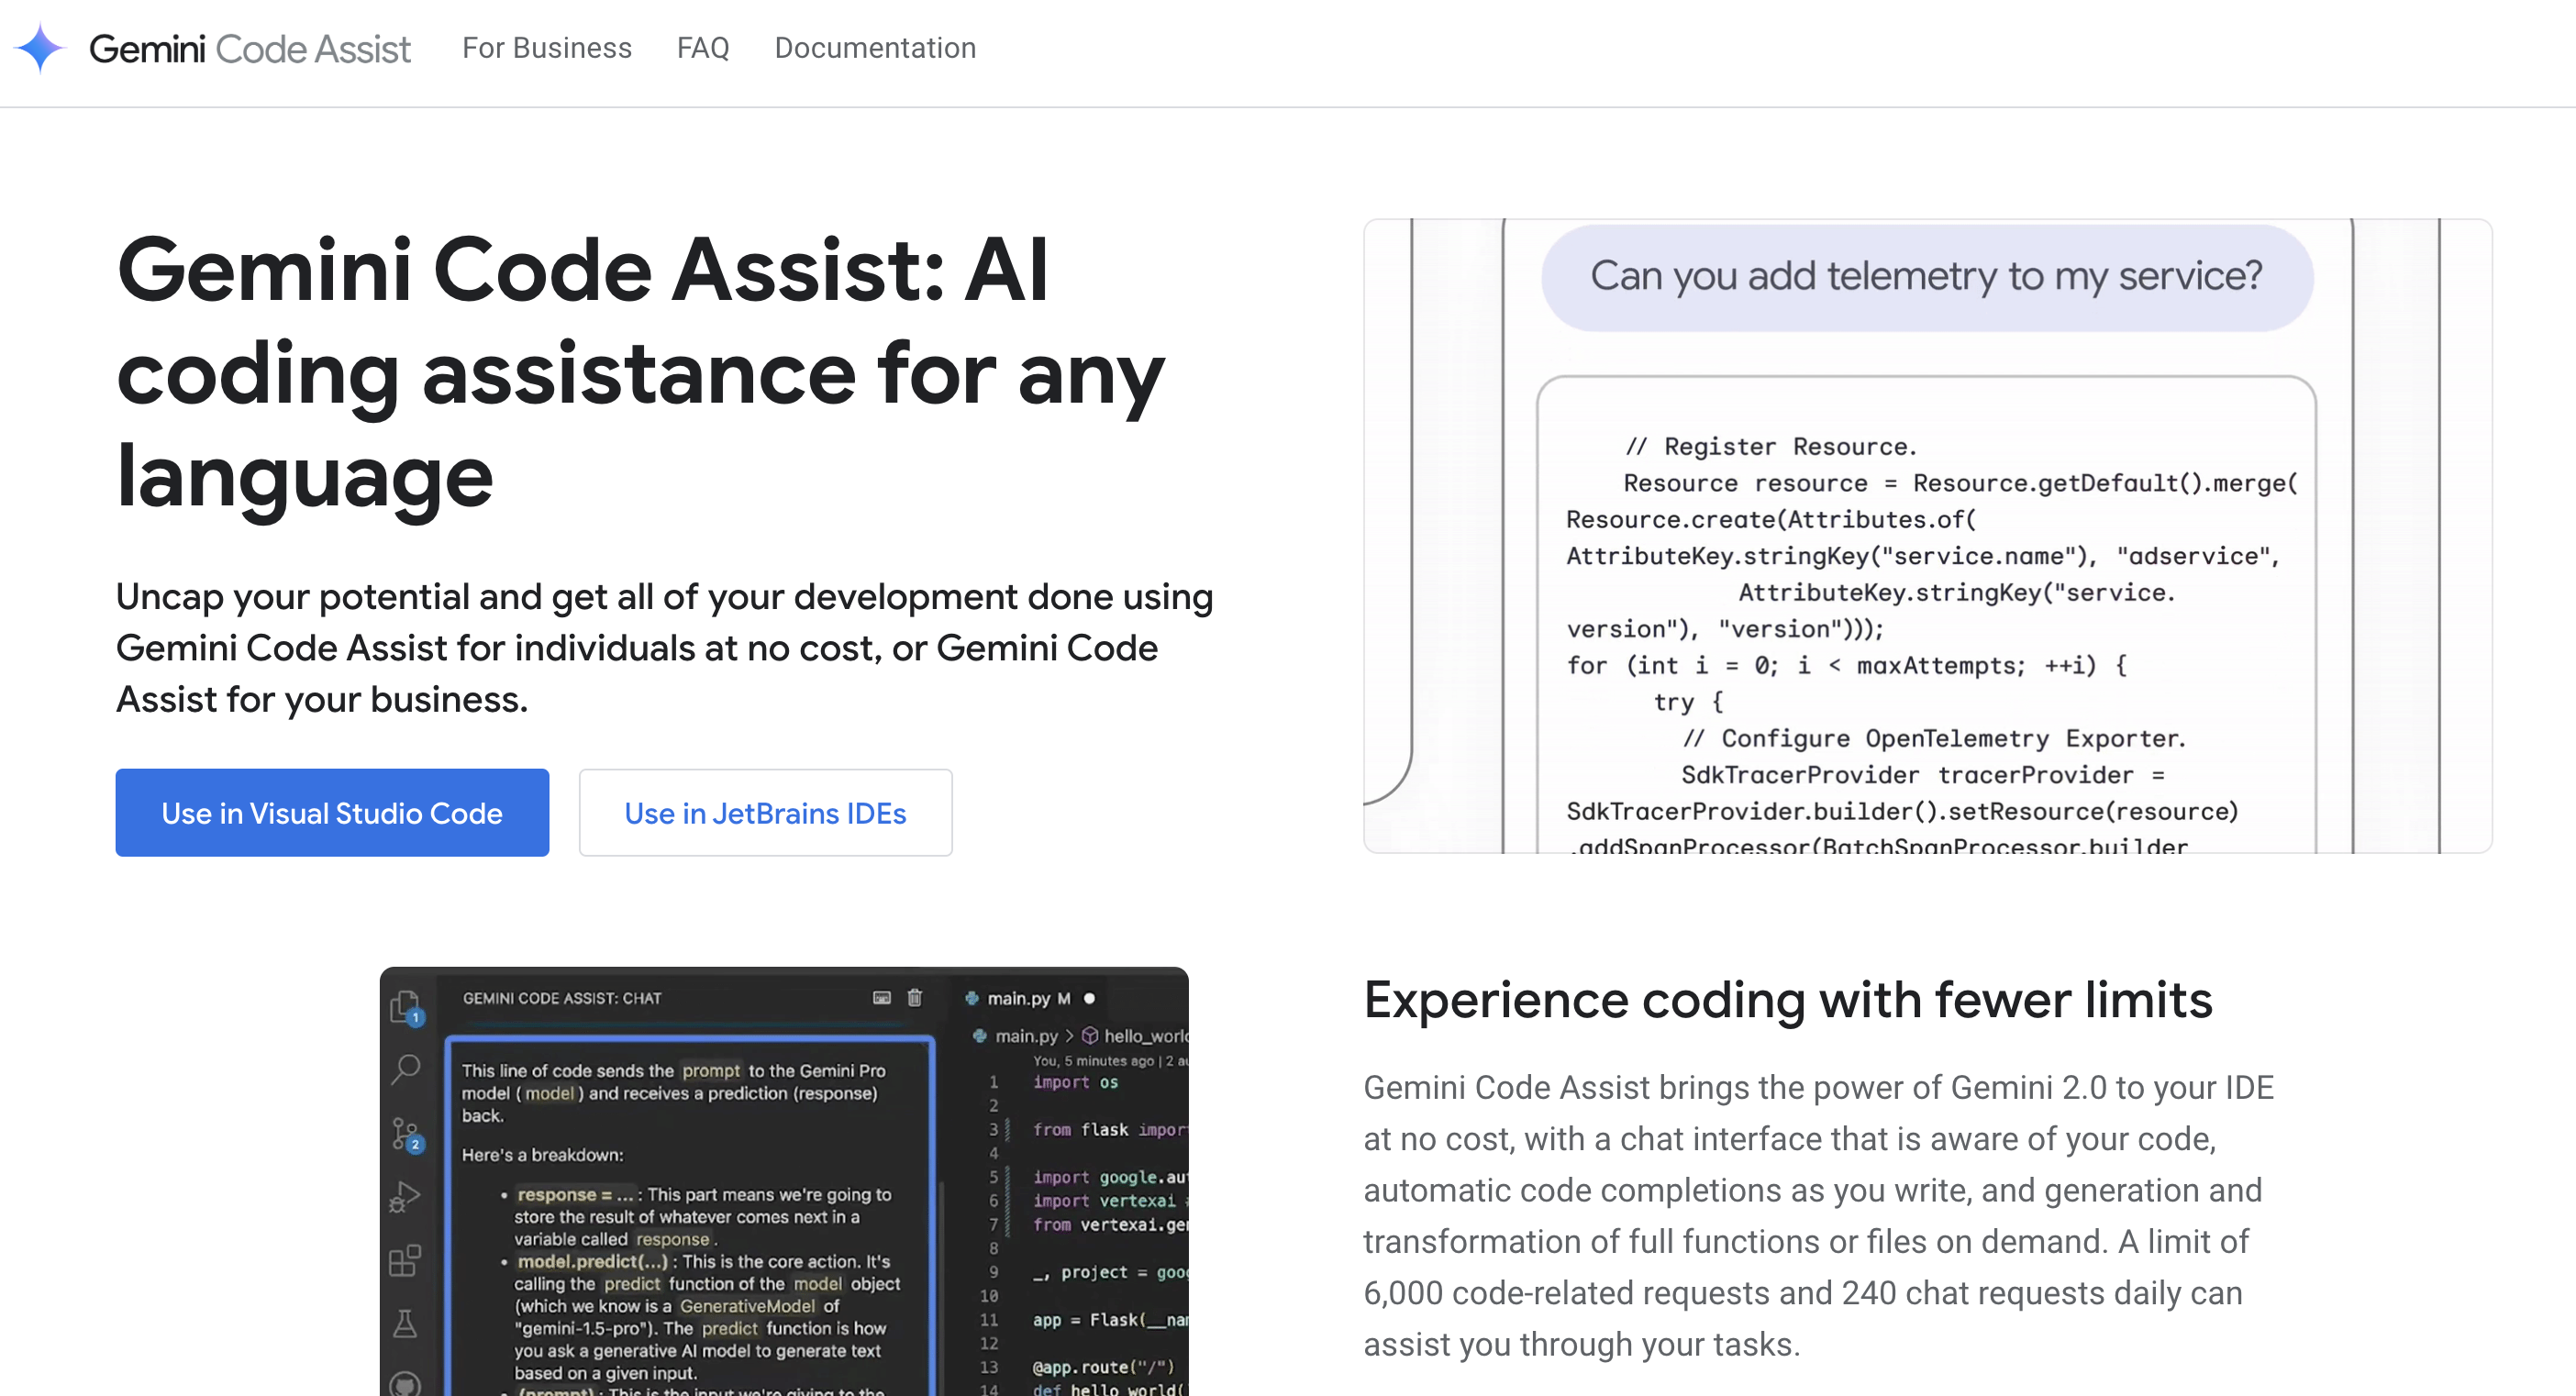Click the 'Uncap your potential' paragraph
Viewport: 2576px width, 1396px height.
(665, 648)
